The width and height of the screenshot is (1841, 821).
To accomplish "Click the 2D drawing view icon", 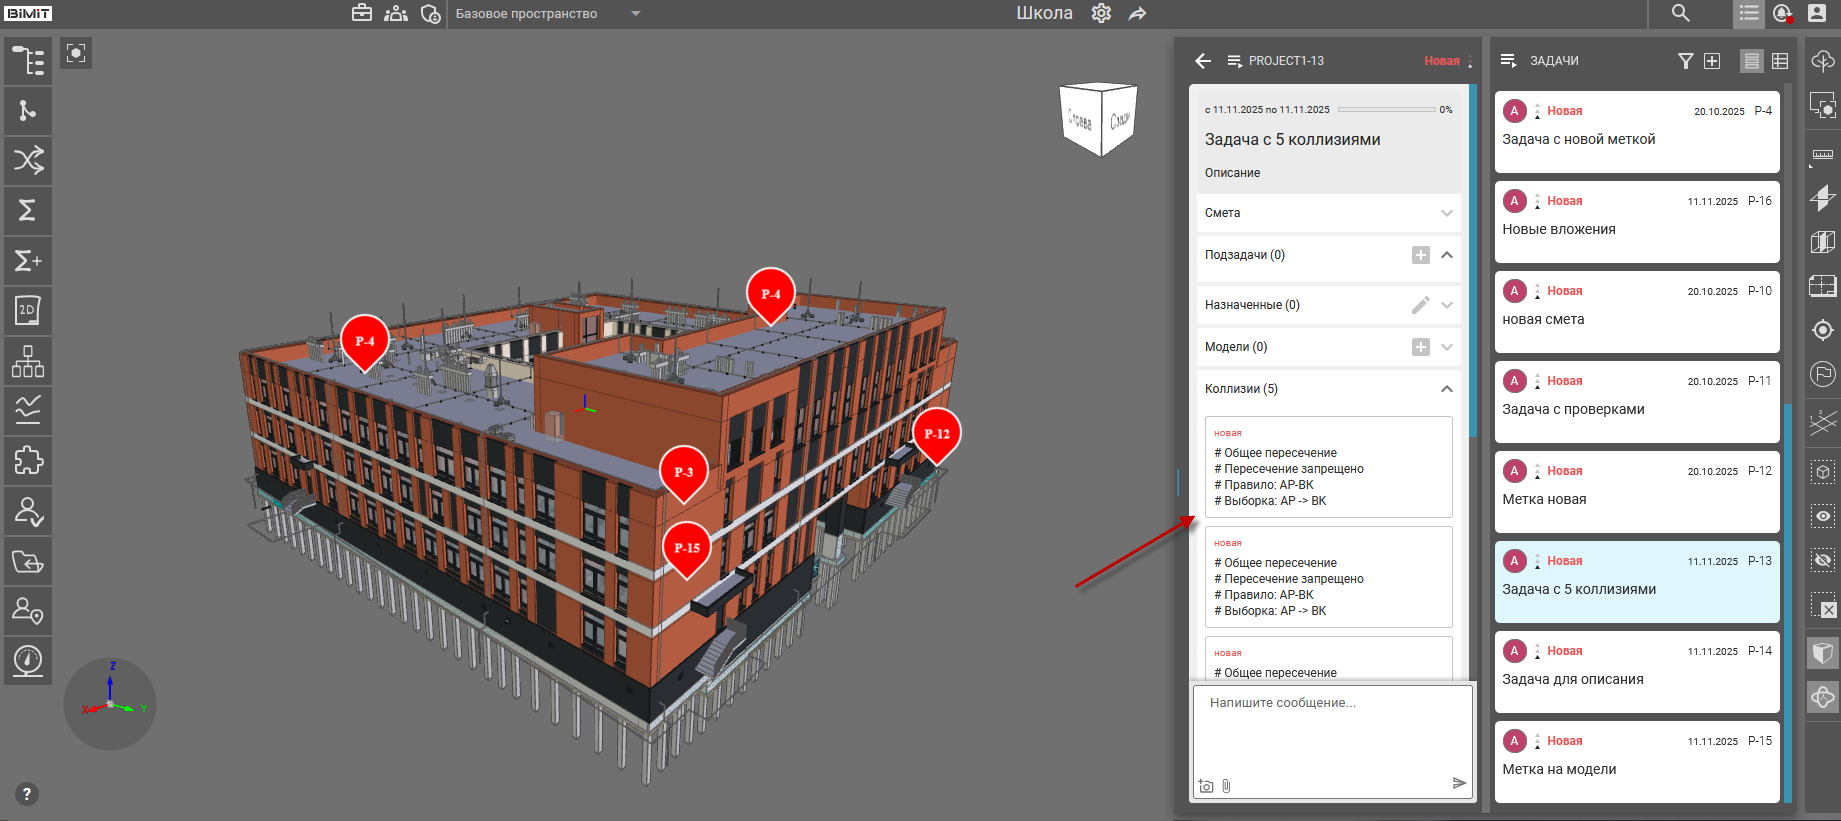I will 28,311.
